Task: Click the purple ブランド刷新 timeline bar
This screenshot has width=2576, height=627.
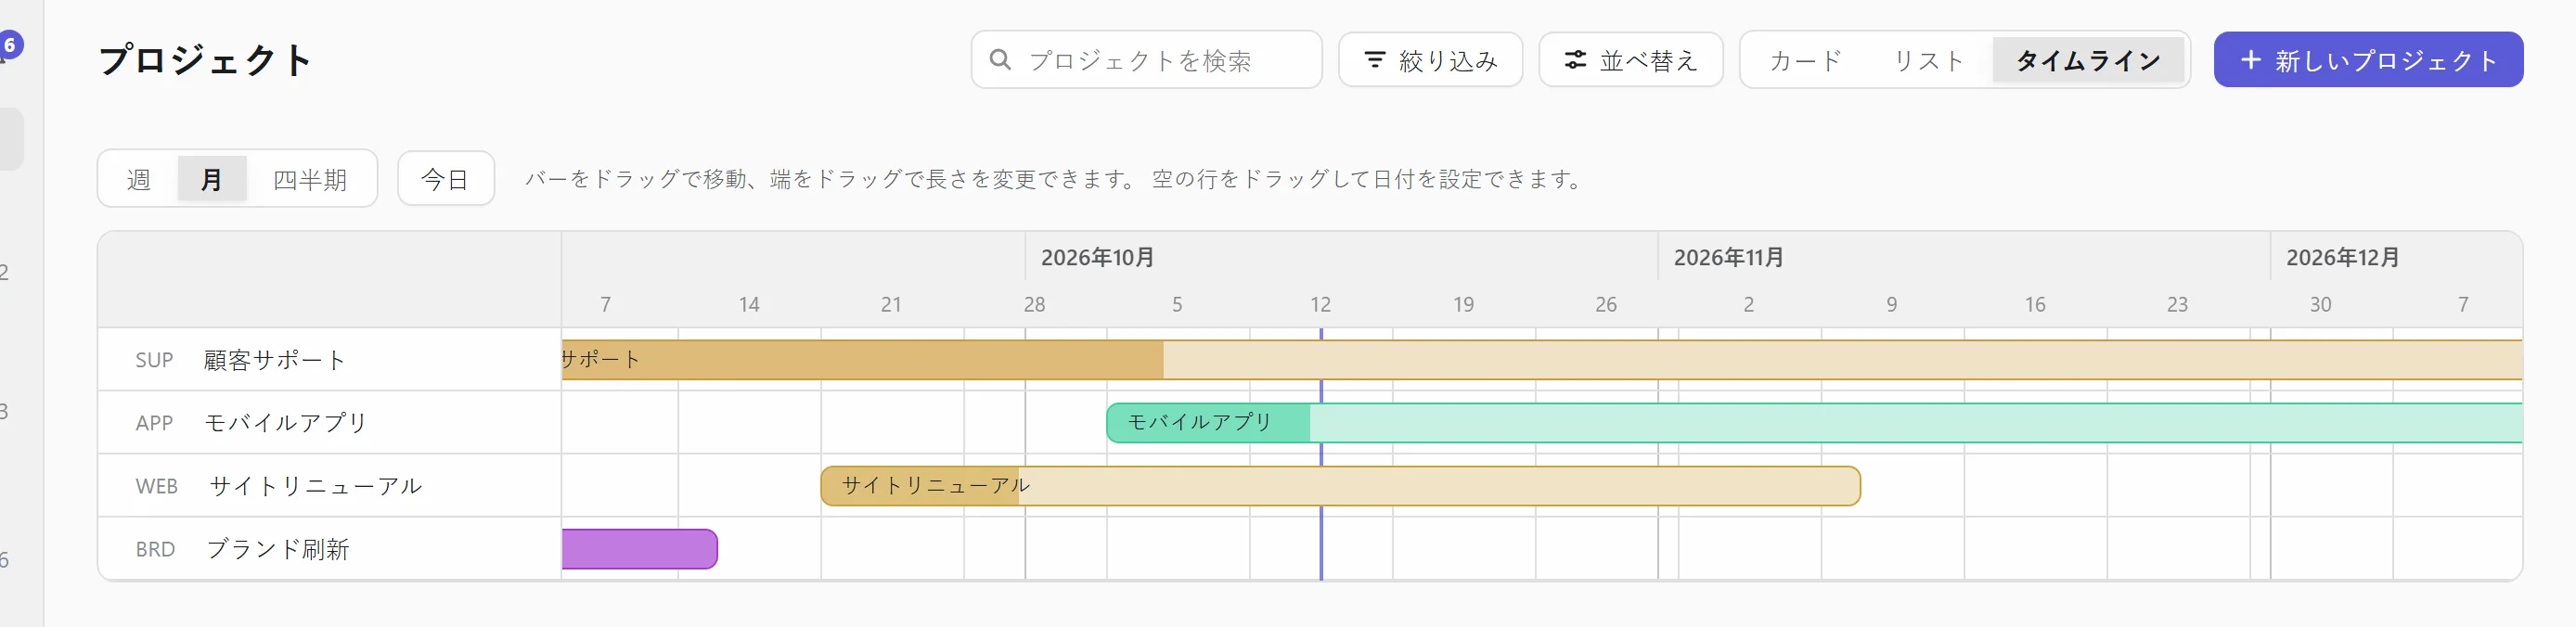Action: [639, 549]
